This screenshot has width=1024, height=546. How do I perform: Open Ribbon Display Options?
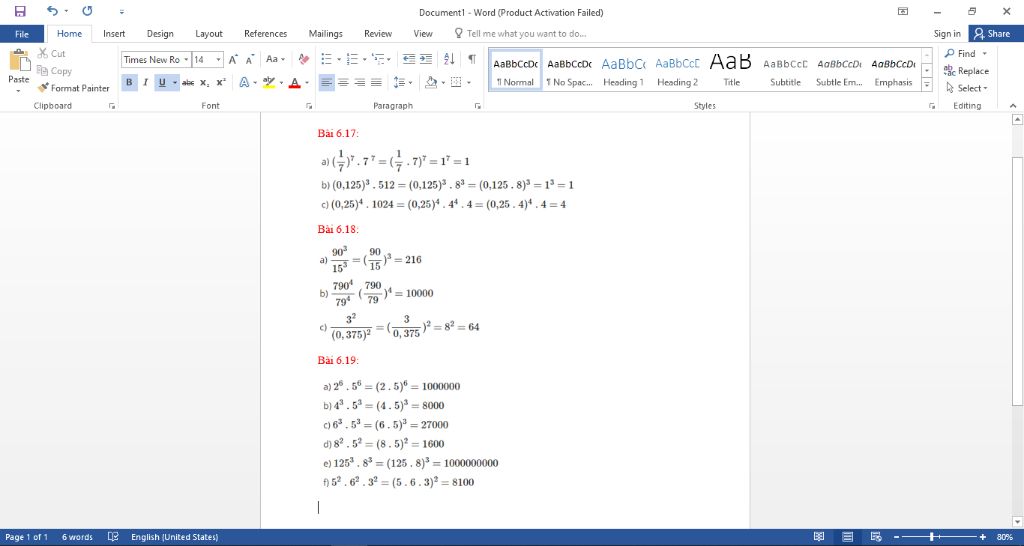pos(903,11)
